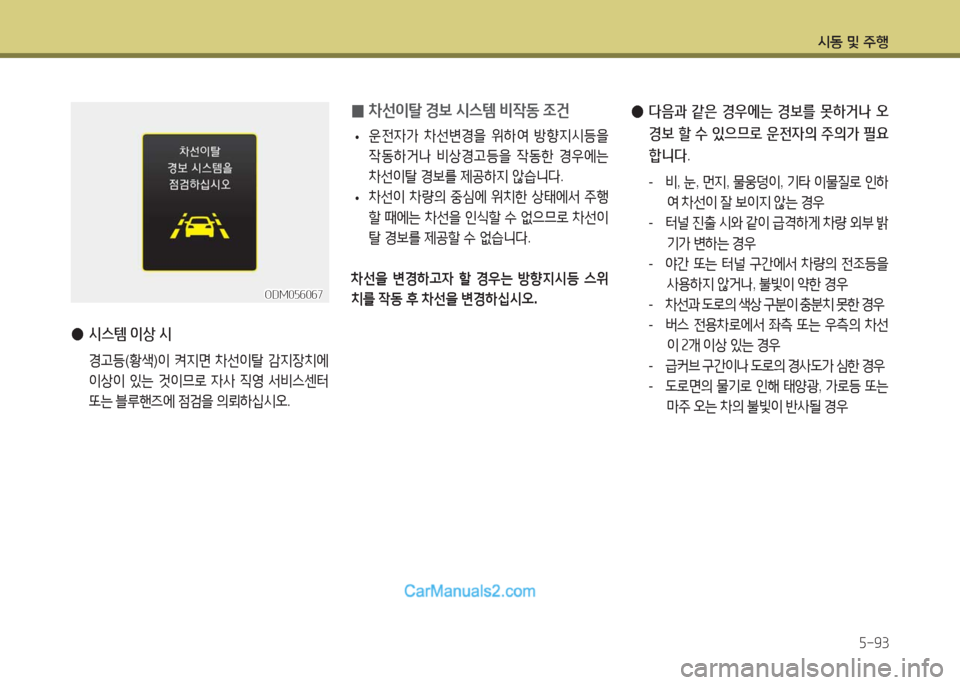Click the heading '시스템 이상 시'
960x685 pixels.
(130, 334)
